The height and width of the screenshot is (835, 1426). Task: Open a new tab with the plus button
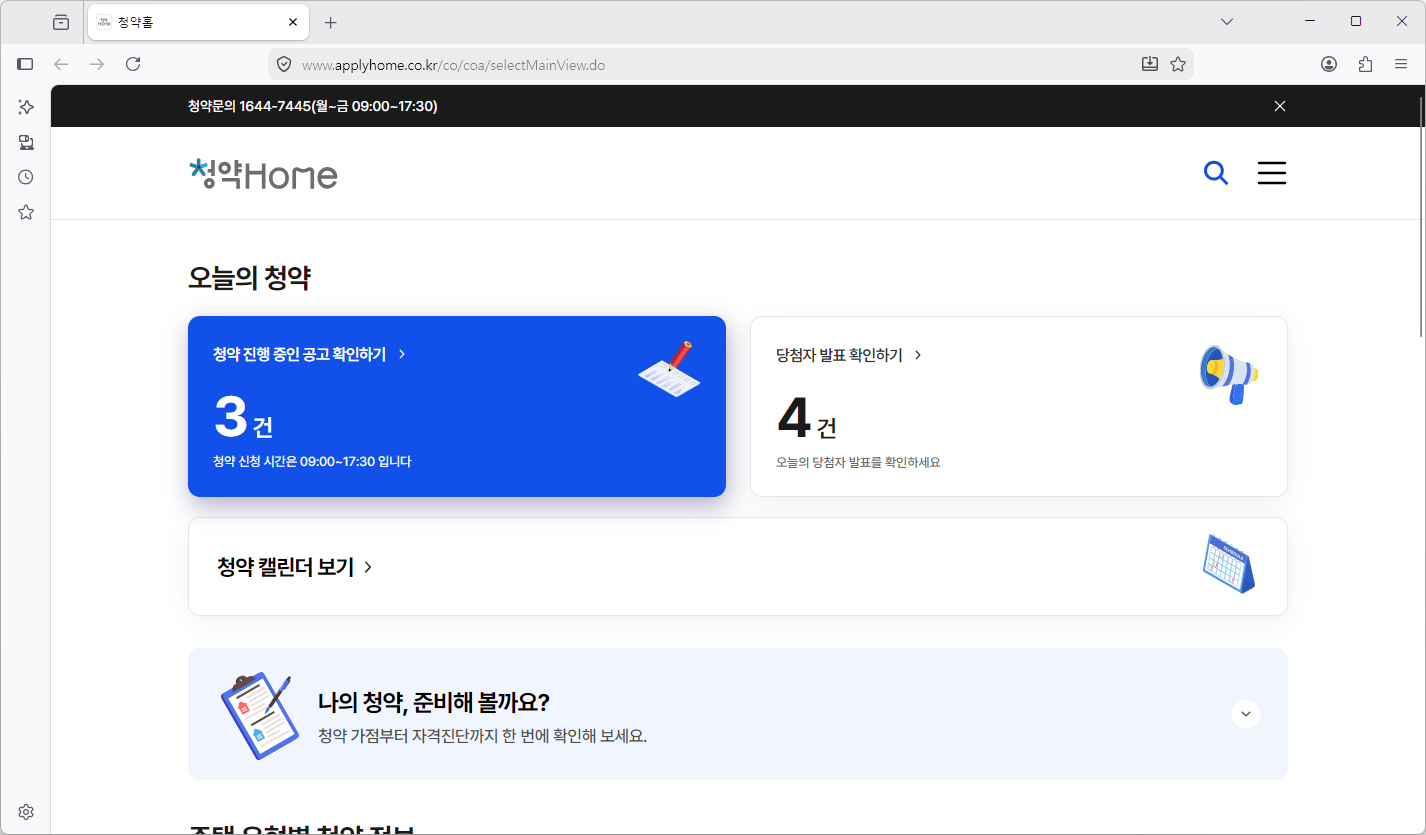tap(331, 22)
